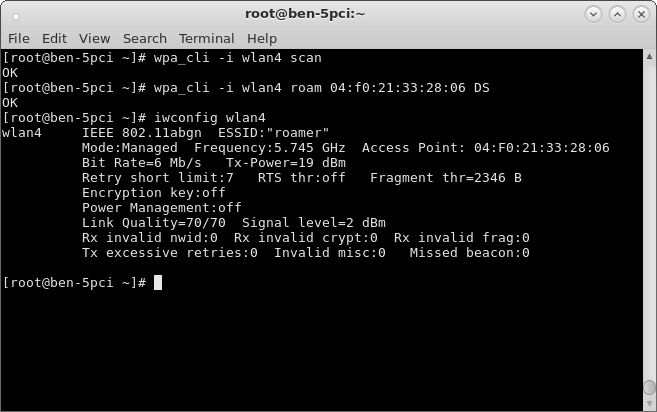Open the Search menu
Viewport: 657px width, 412px height.
pyautogui.click(x=145, y=39)
